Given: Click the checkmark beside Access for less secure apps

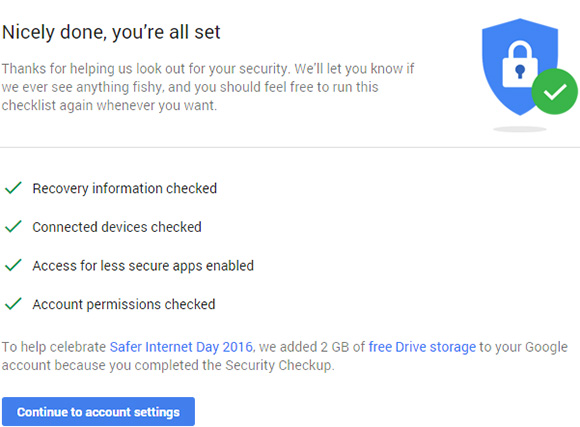Looking at the screenshot, I should (x=13, y=265).
